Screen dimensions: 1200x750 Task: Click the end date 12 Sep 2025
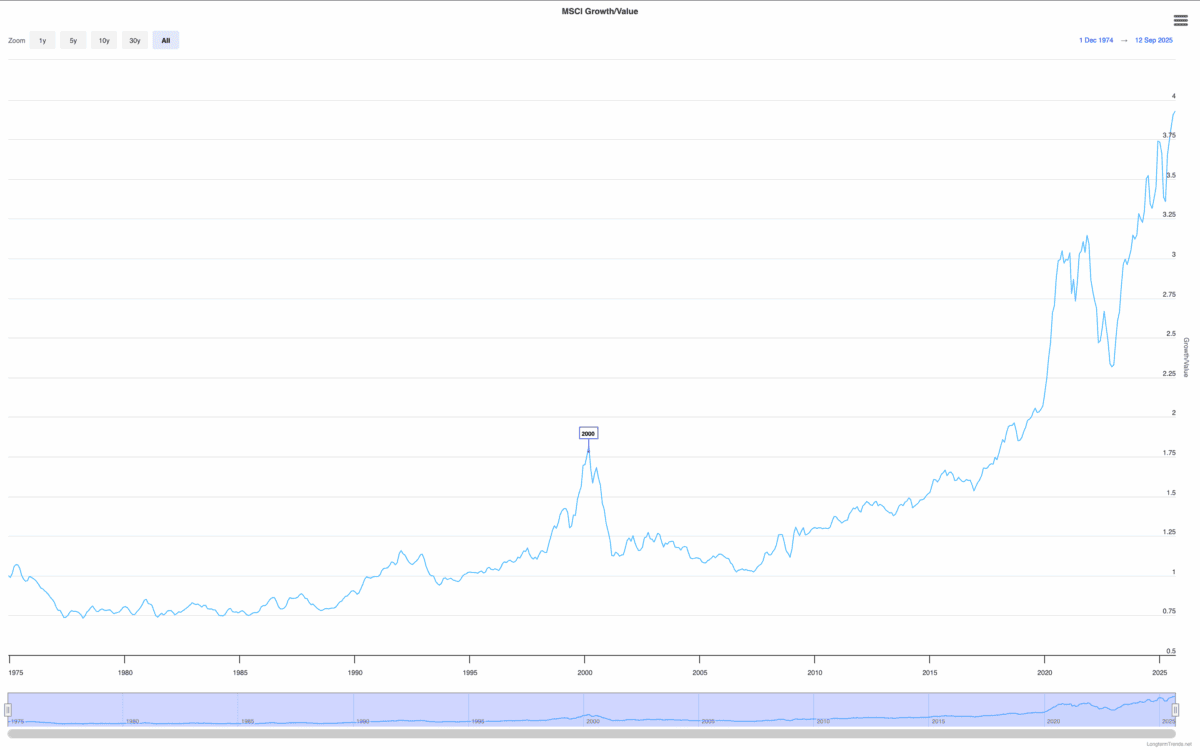1153,40
